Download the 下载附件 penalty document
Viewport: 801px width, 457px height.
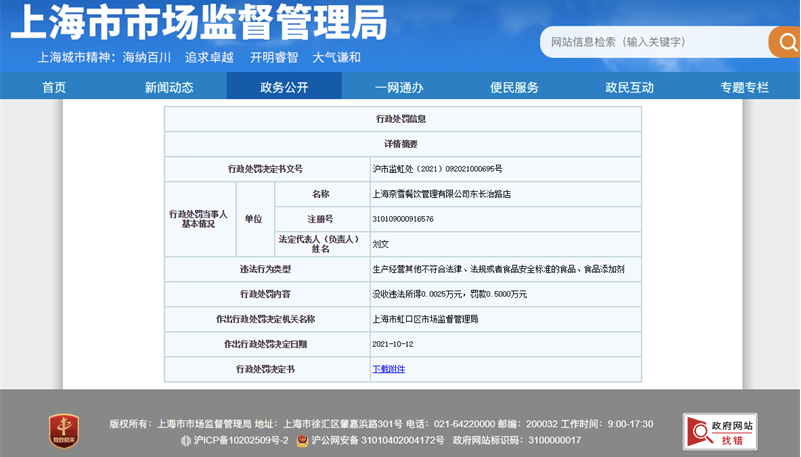[389, 369]
